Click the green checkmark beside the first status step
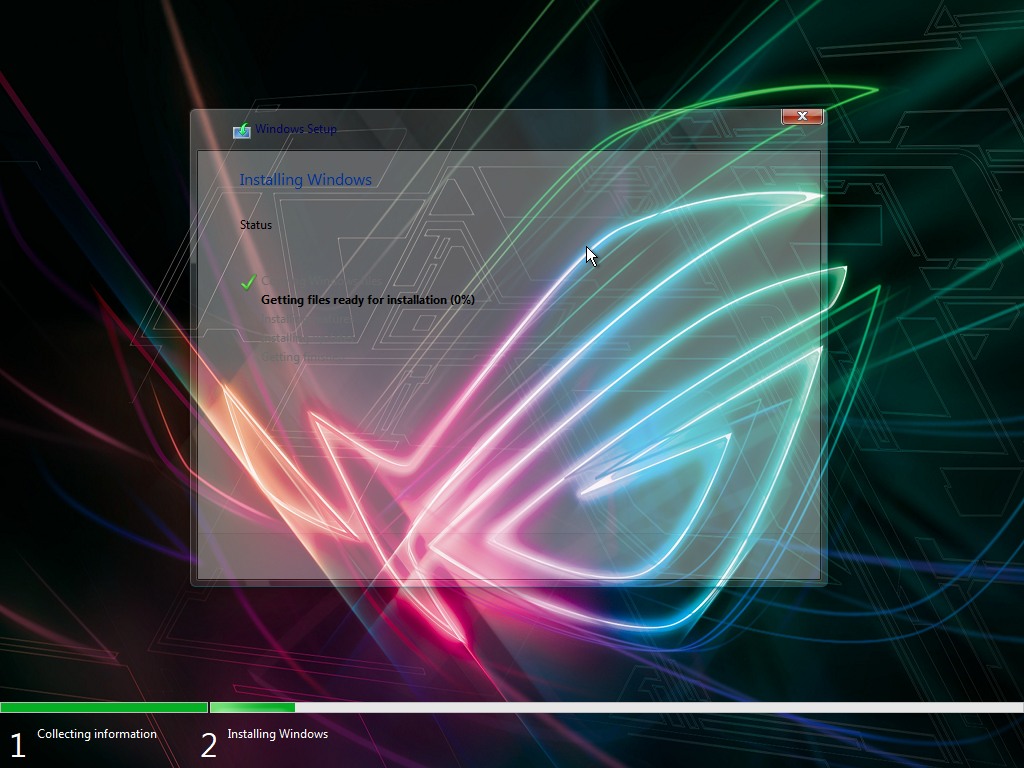The height and width of the screenshot is (768, 1024). (248, 281)
